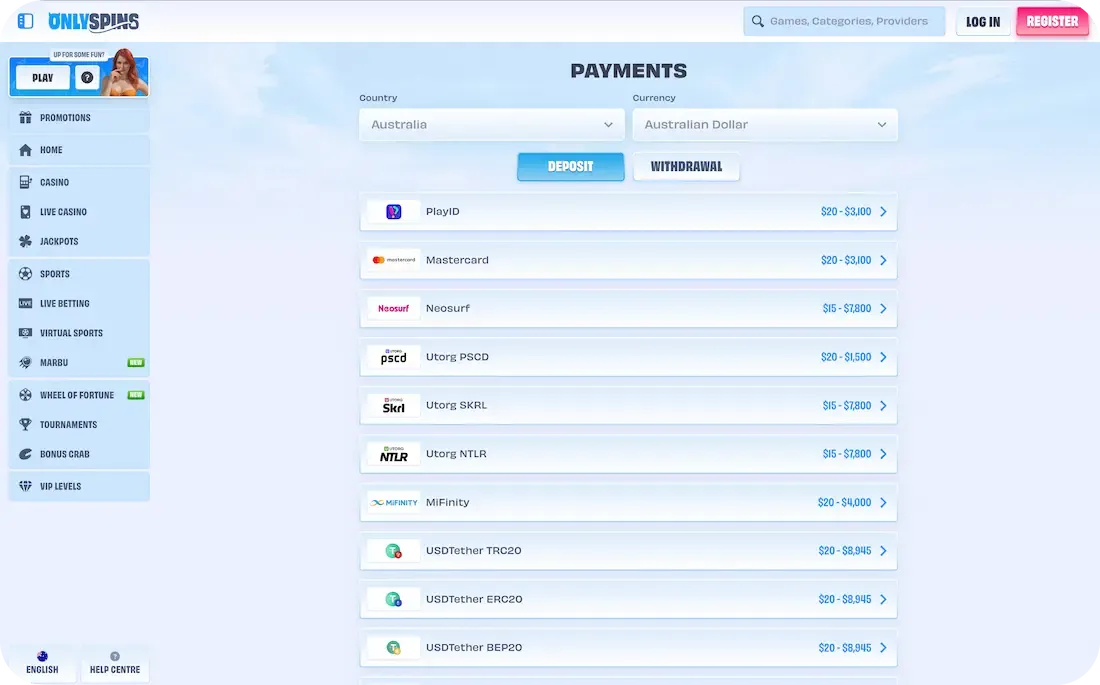Click the Live Betting icon
The image size is (1100, 685).
(x=25, y=303)
